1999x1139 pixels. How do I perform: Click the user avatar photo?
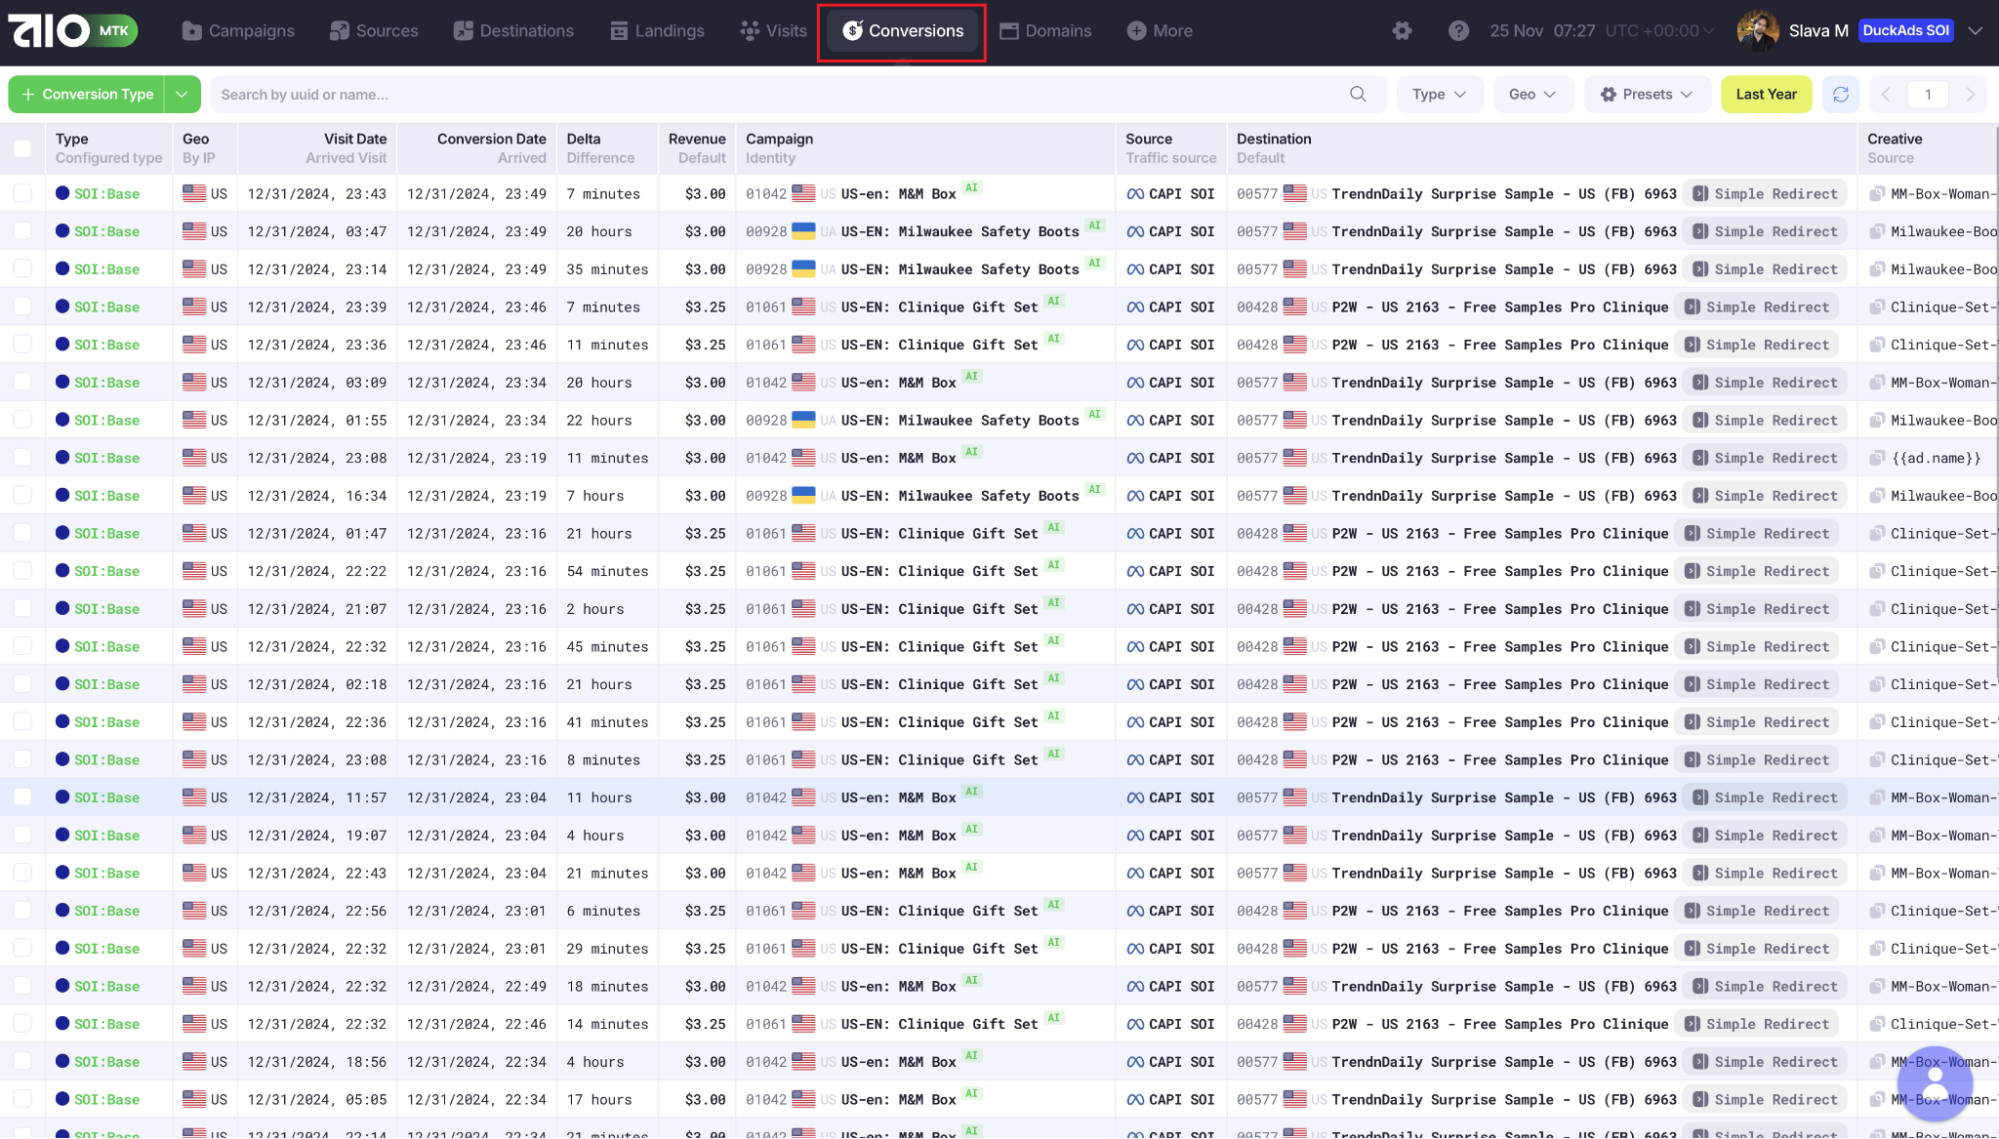tap(1757, 31)
